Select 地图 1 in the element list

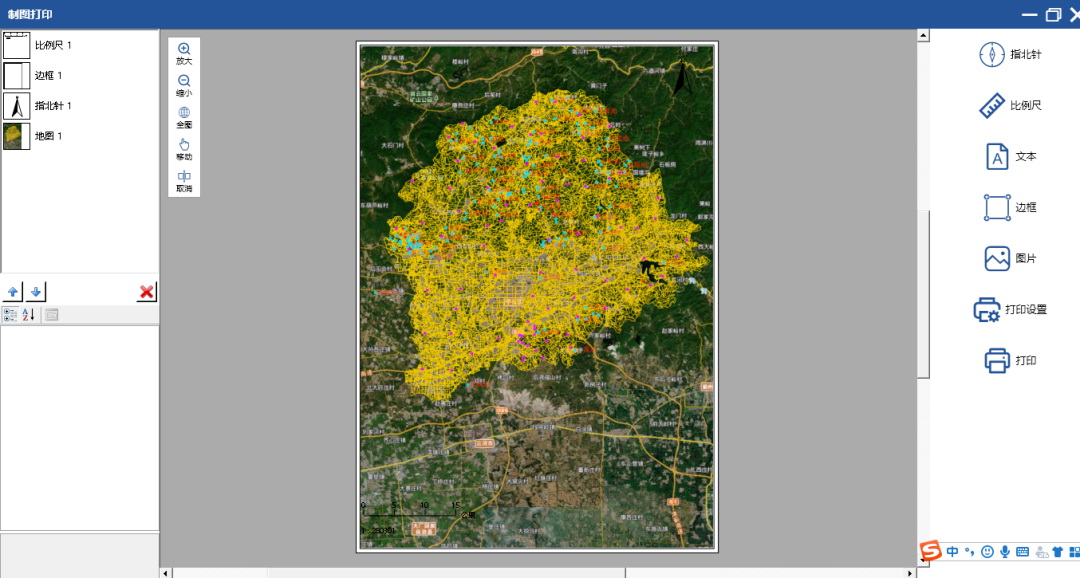48,136
